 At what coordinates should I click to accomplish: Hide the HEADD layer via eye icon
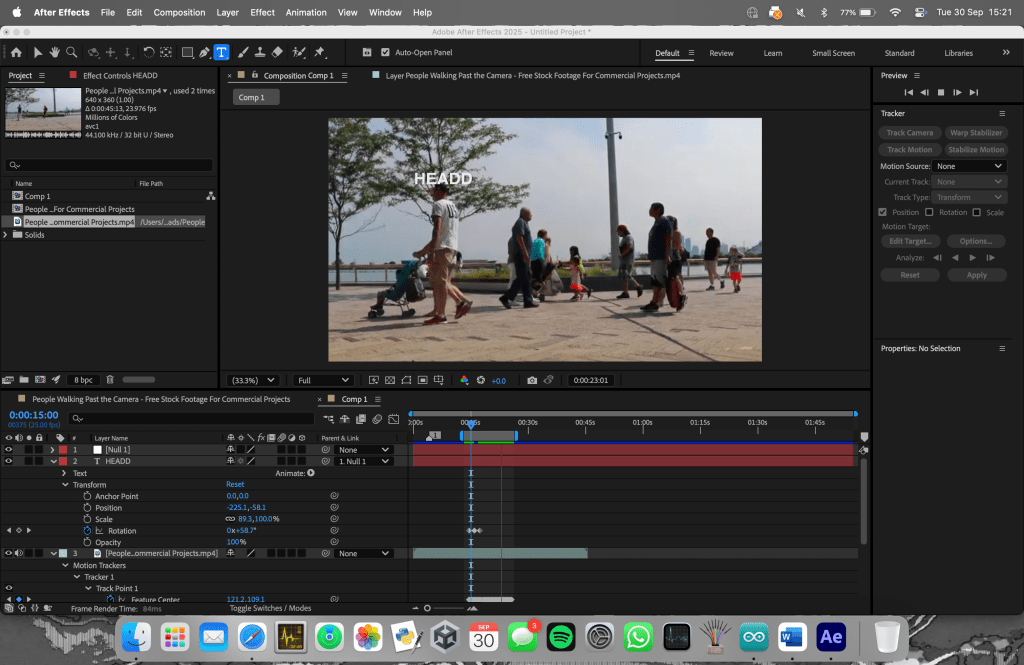coord(8,461)
